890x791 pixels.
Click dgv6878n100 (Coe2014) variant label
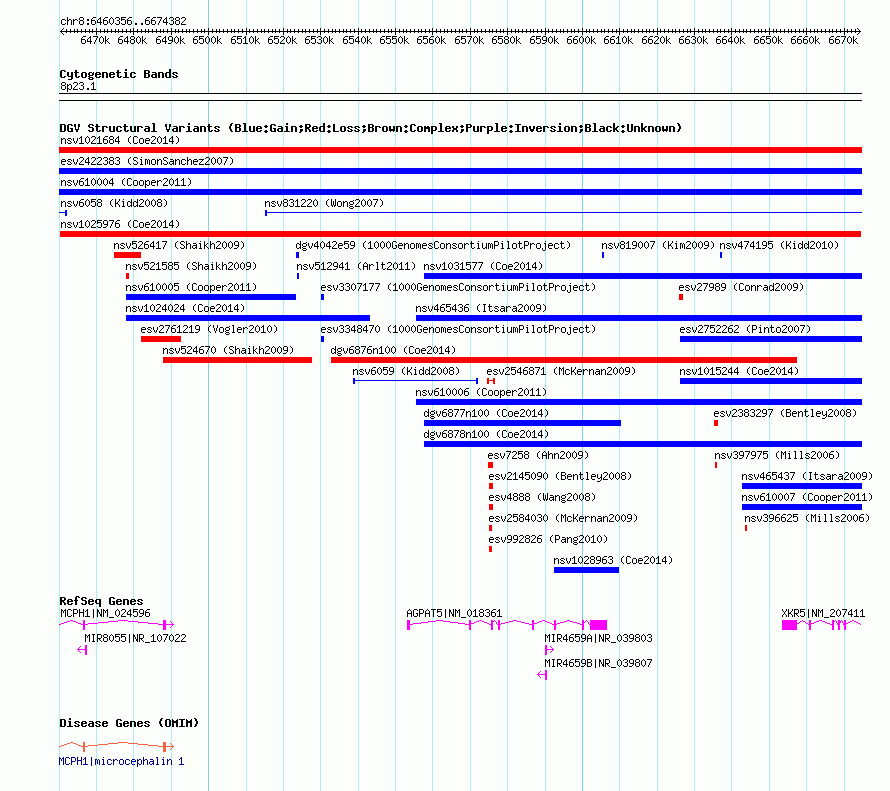click(486, 434)
